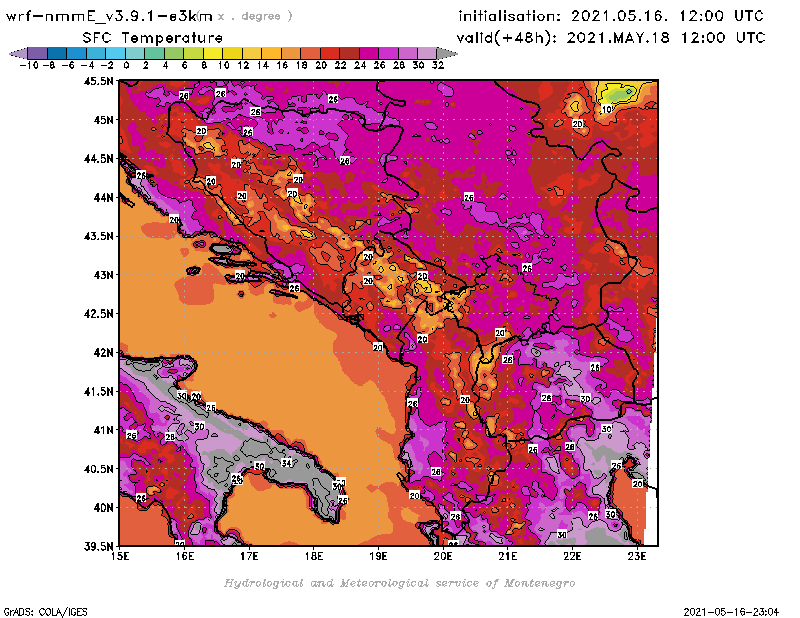Select the orange legend swatch between 16 and 18
This screenshot has height=618, width=800.
(x=291, y=53)
